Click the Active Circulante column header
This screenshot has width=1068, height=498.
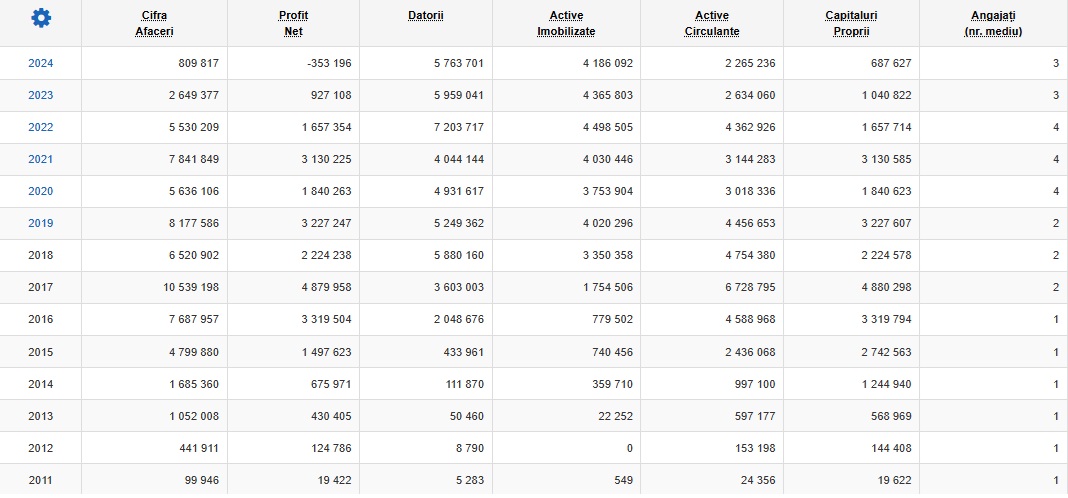tap(712, 23)
